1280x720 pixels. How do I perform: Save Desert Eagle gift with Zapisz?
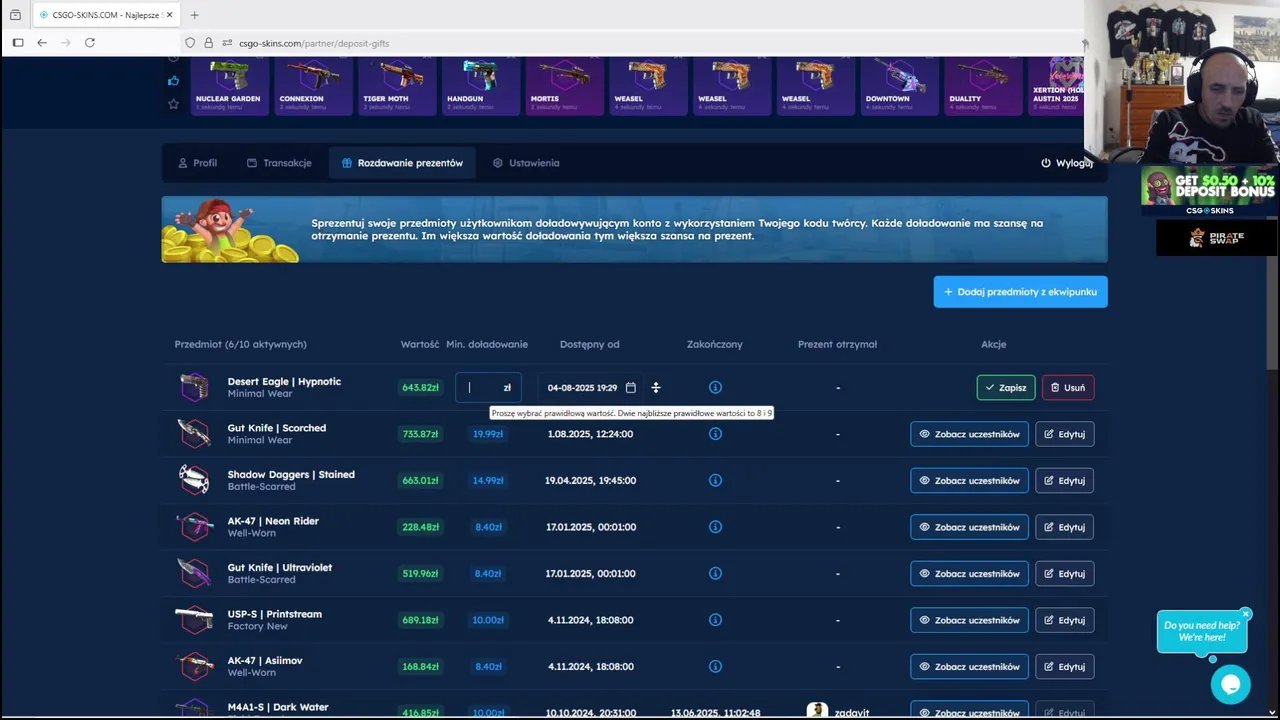tap(1006, 388)
